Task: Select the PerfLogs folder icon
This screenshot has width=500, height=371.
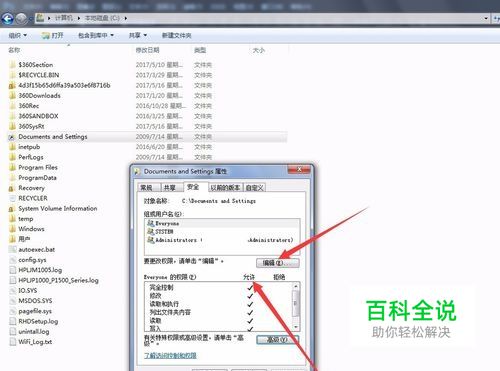Action: pyautogui.click(x=12, y=157)
